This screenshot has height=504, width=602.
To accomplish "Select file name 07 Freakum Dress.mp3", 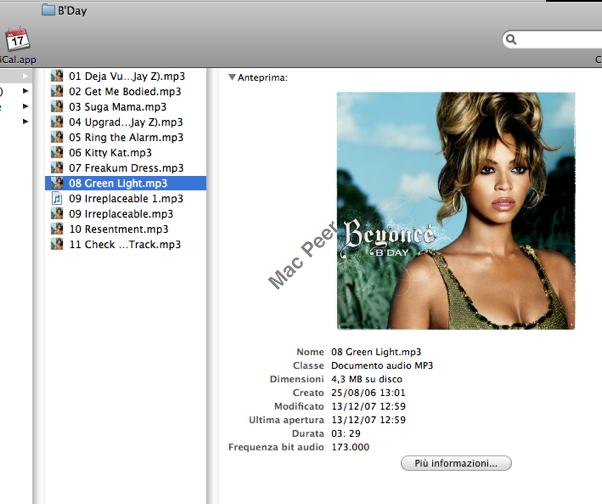I will point(126,168).
